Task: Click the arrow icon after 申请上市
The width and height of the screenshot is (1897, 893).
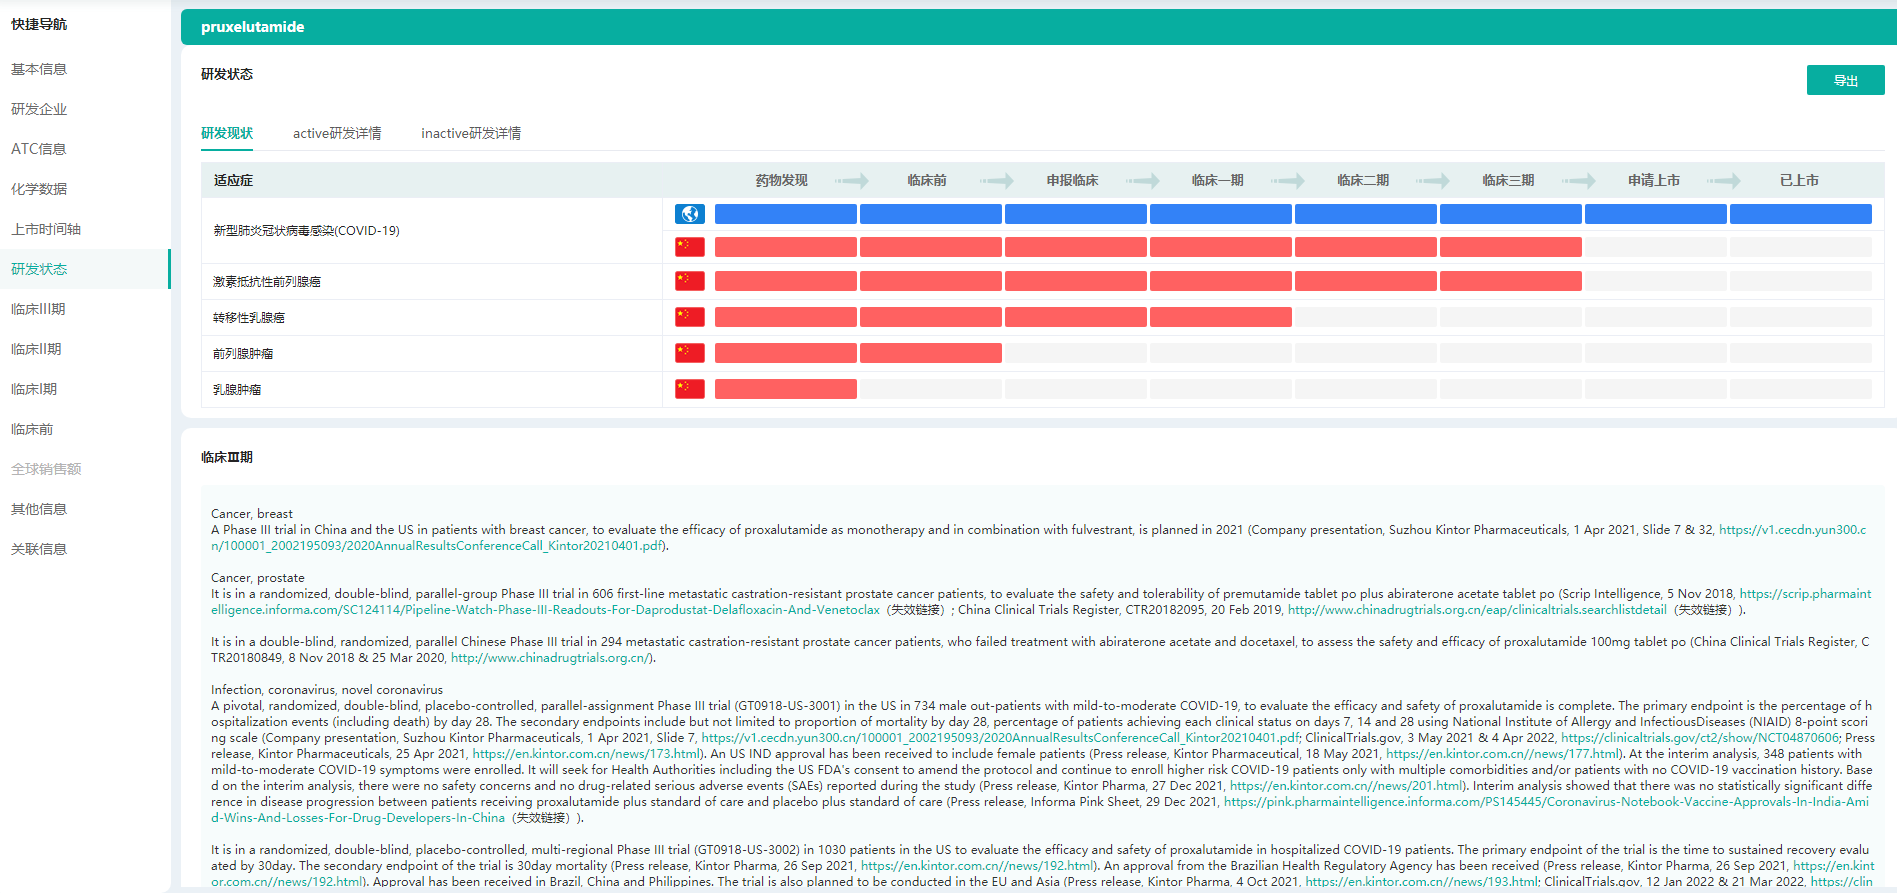Action: tap(1724, 181)
